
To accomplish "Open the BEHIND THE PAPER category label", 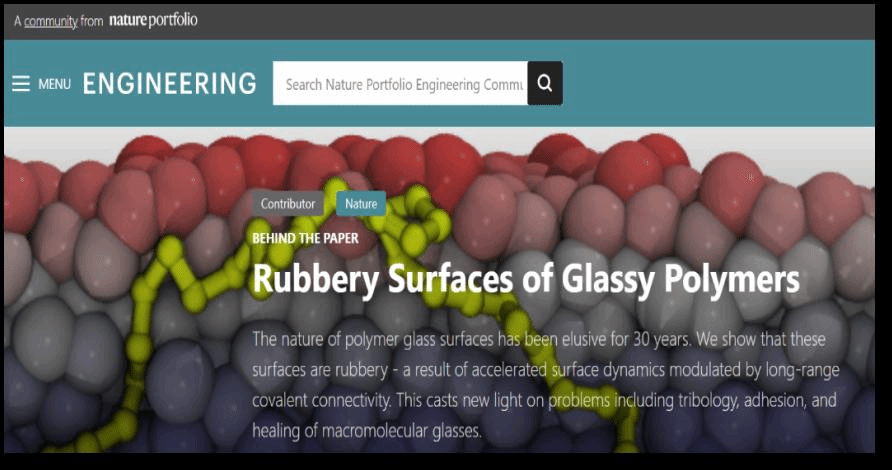I will [x=305, y=238].
